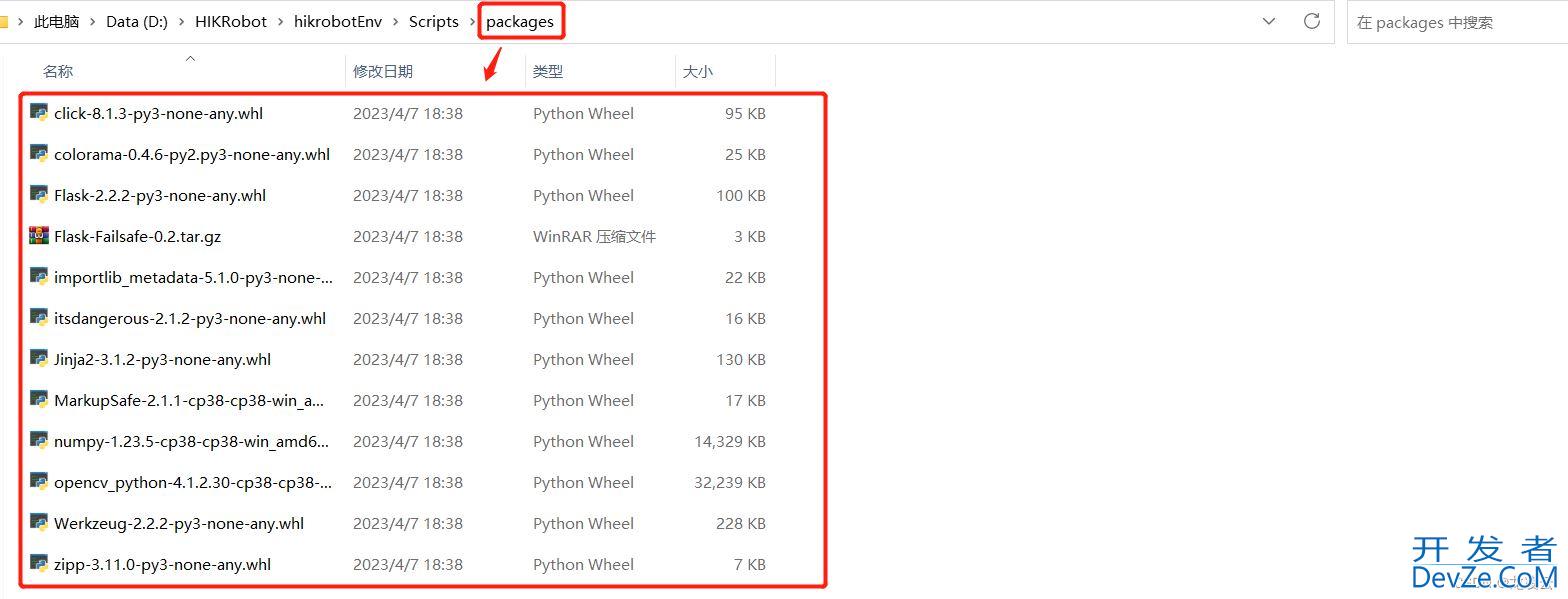Click the WinRAR 压缩文件 type cell
This screenshot has height=599, width=1568.
tap(595, 236)
